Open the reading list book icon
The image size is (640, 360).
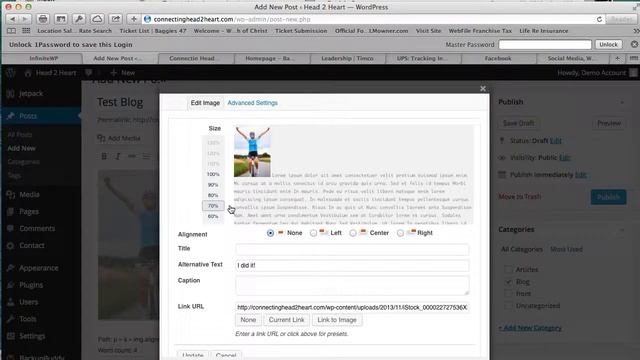pos(11,31)
